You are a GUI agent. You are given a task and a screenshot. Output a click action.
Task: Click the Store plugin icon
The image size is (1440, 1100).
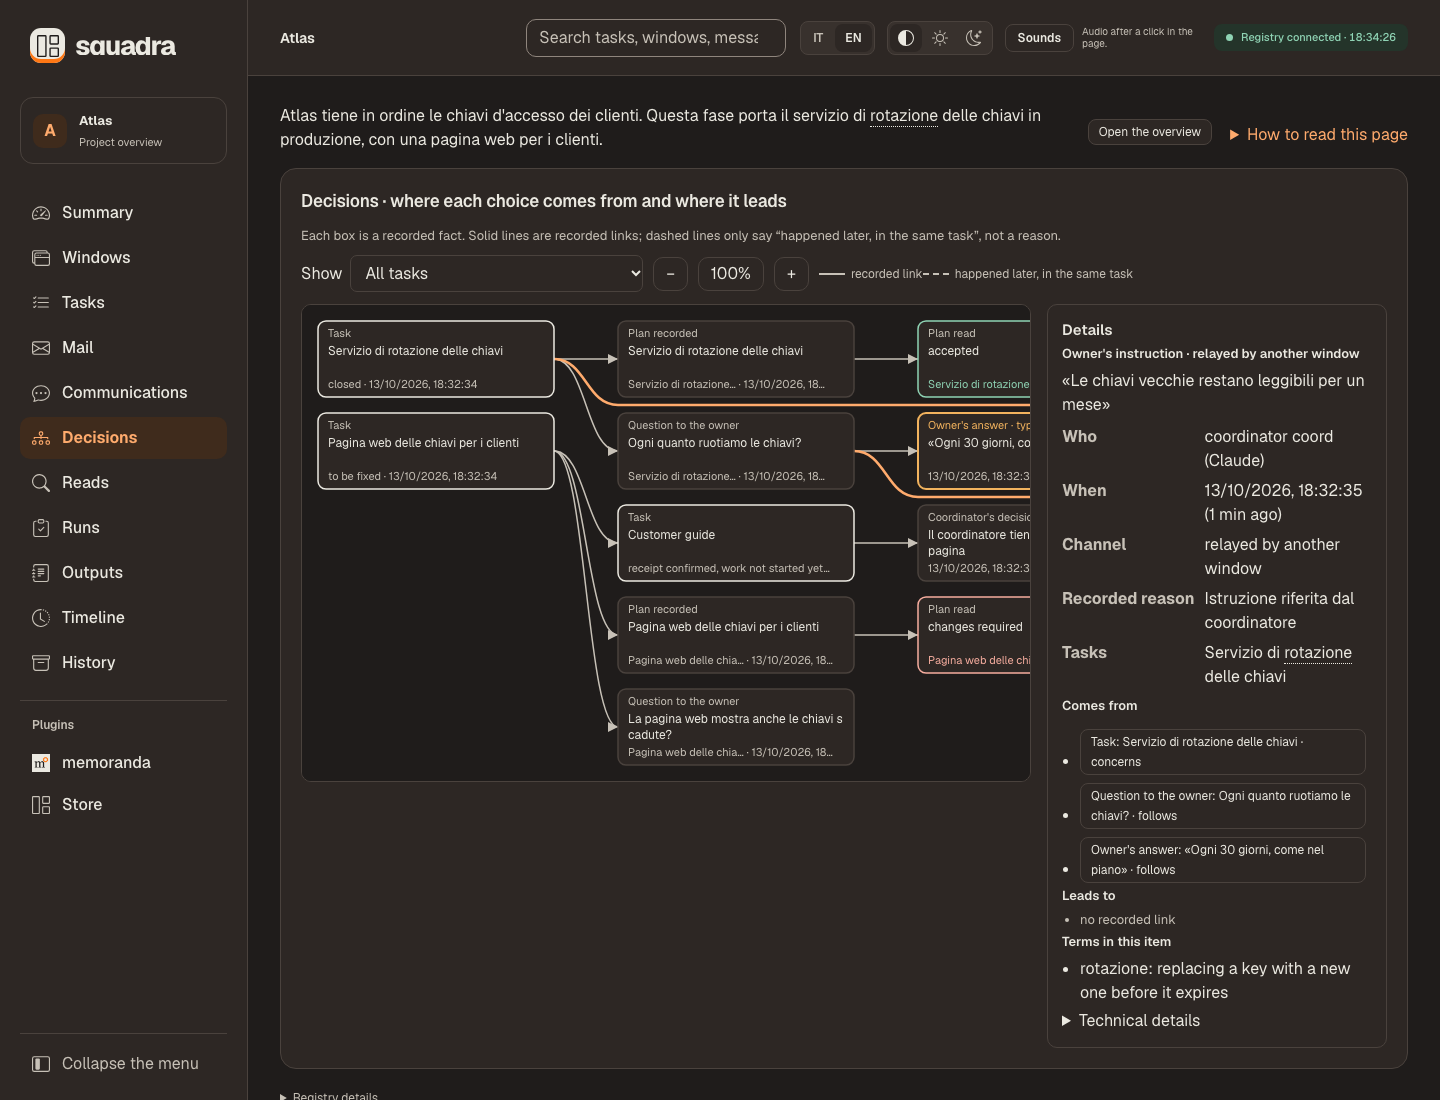pos(41,805)
